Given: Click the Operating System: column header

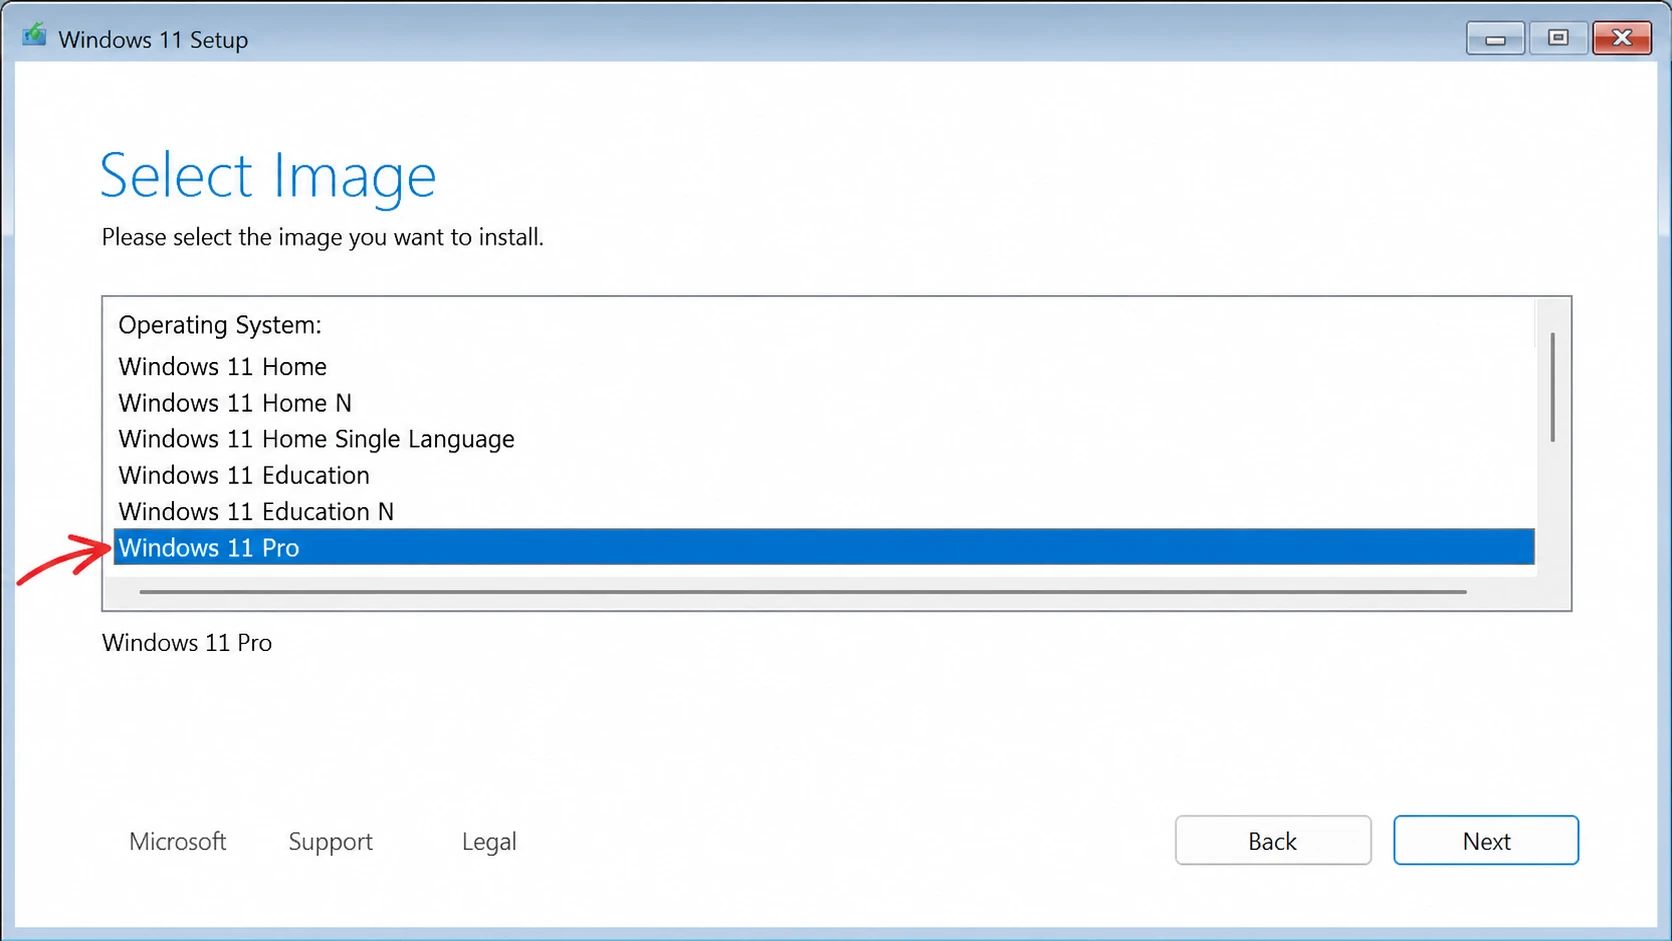Looking at the screenshot, I should pos(220,326).
